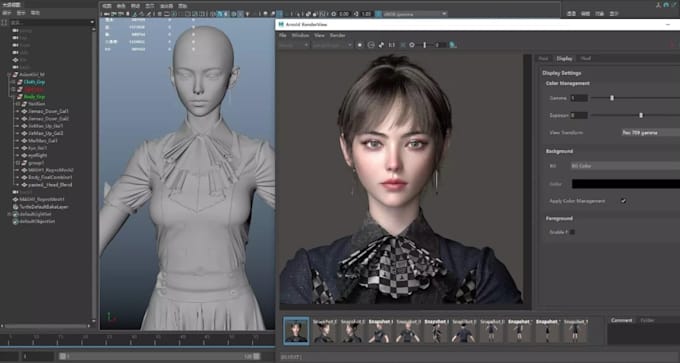The width and height of the screenshot is (680, 363).
Task: Click the Arnold RenderView window title icon
Action: pos(281,24)
